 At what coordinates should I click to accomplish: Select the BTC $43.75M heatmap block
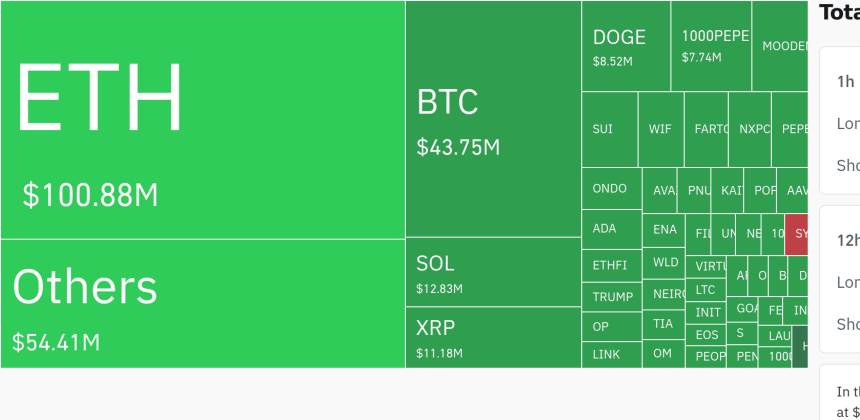click(x=493, y=120)
